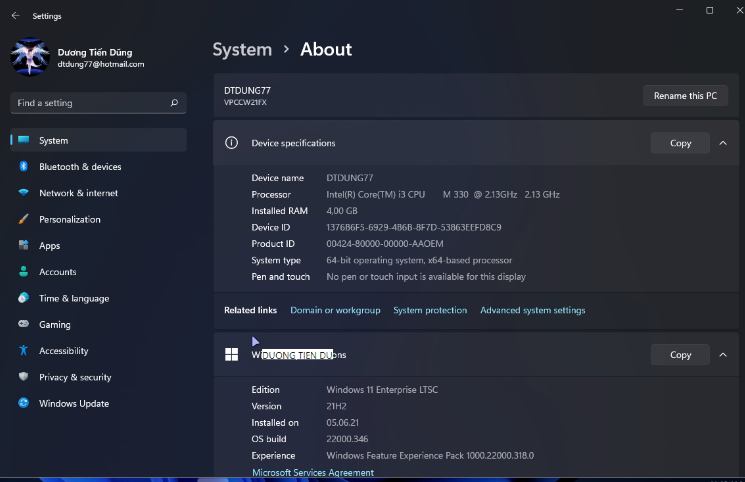This screenshot has width=745, height=482.
Task: Collapse the Windows specifications section
Action: point(723,355)
